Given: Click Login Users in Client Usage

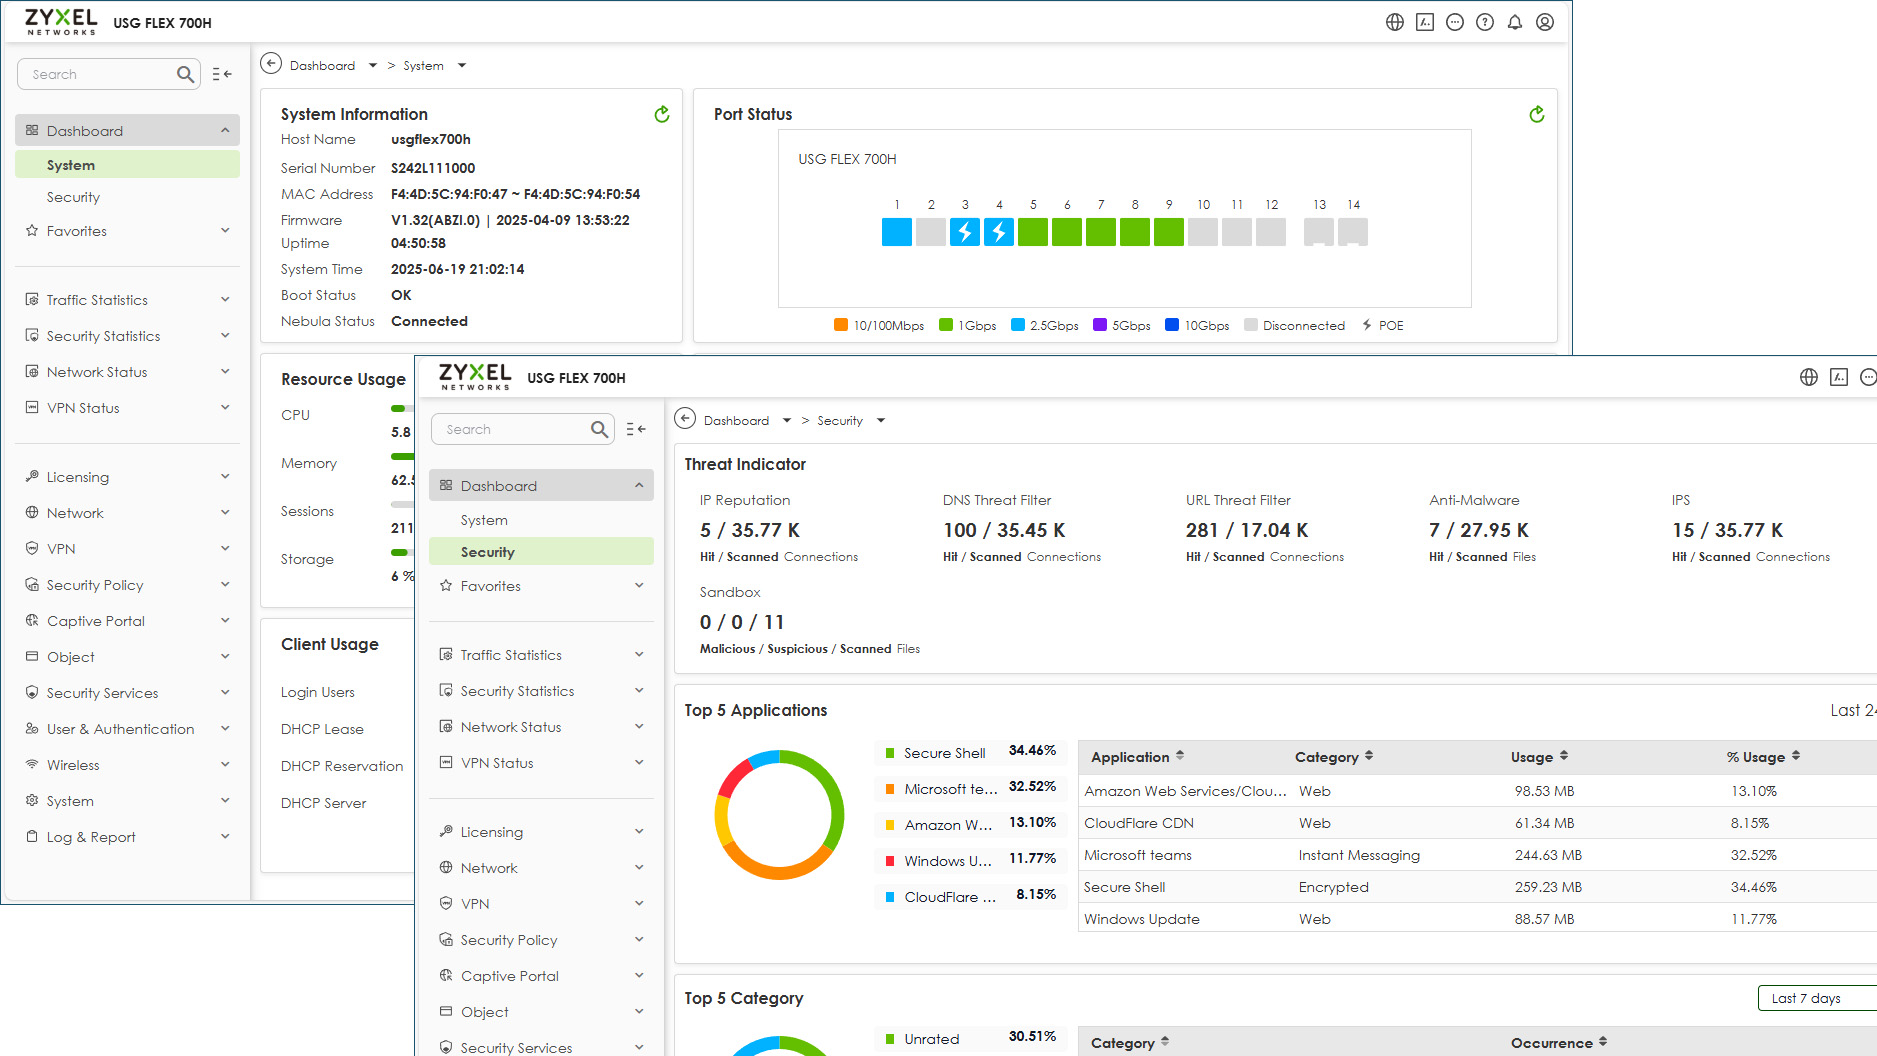Looking at the screenshot, I should pyautogui.click(x=318, y=692).
